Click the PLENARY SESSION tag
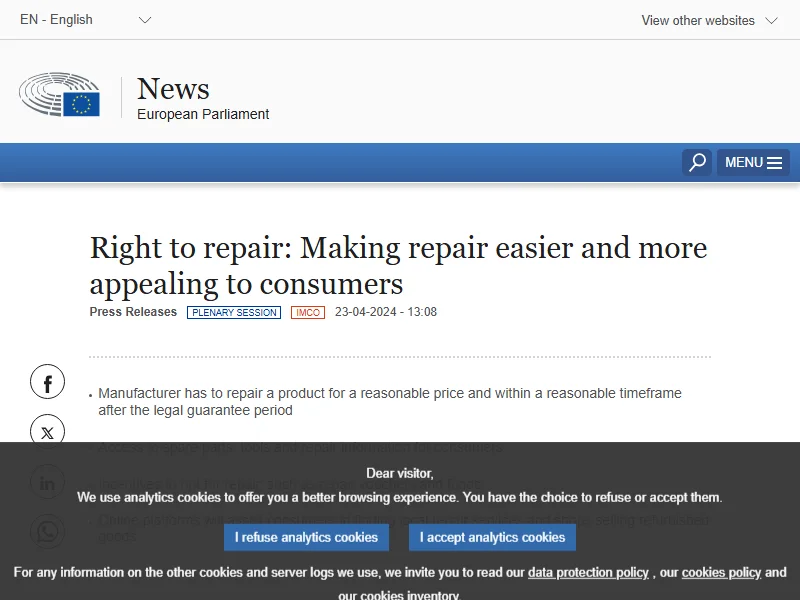The image size is (800, 600). click(x=234, y=312)
